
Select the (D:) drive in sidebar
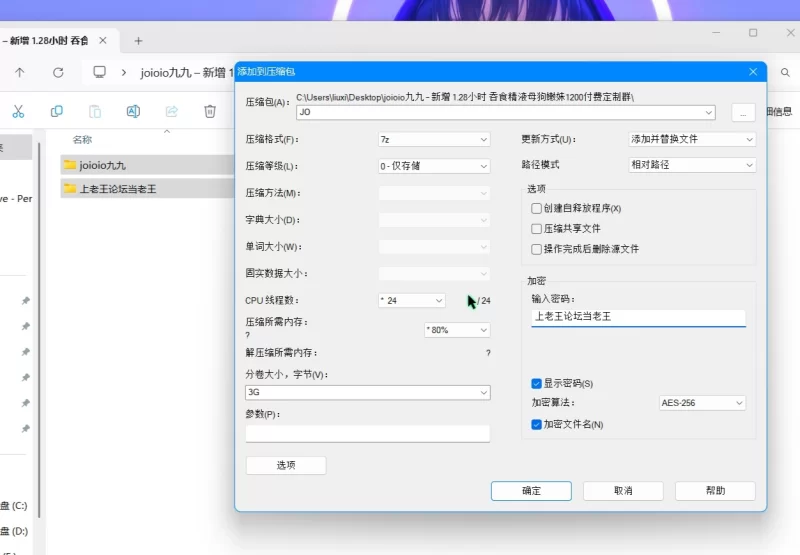[14, 531]
